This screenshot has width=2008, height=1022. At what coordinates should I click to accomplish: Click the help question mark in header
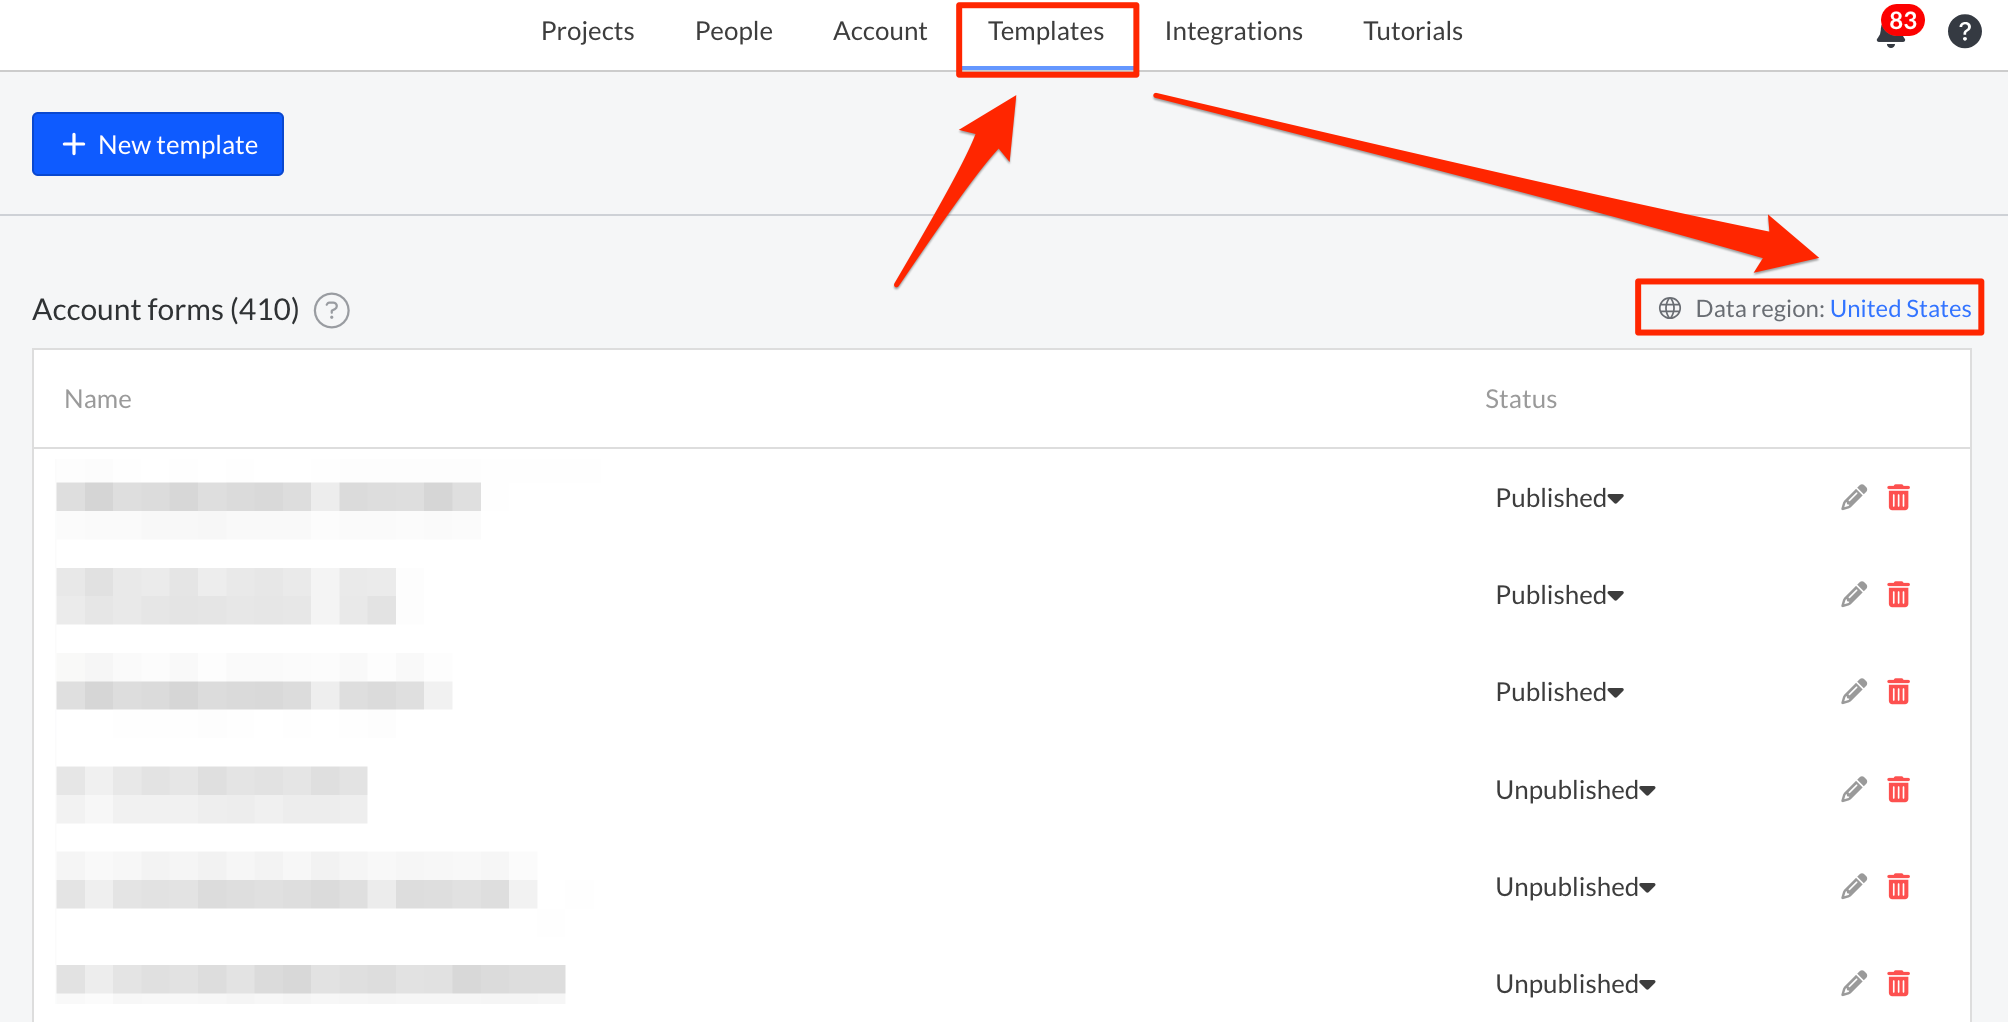(1964, 32)
